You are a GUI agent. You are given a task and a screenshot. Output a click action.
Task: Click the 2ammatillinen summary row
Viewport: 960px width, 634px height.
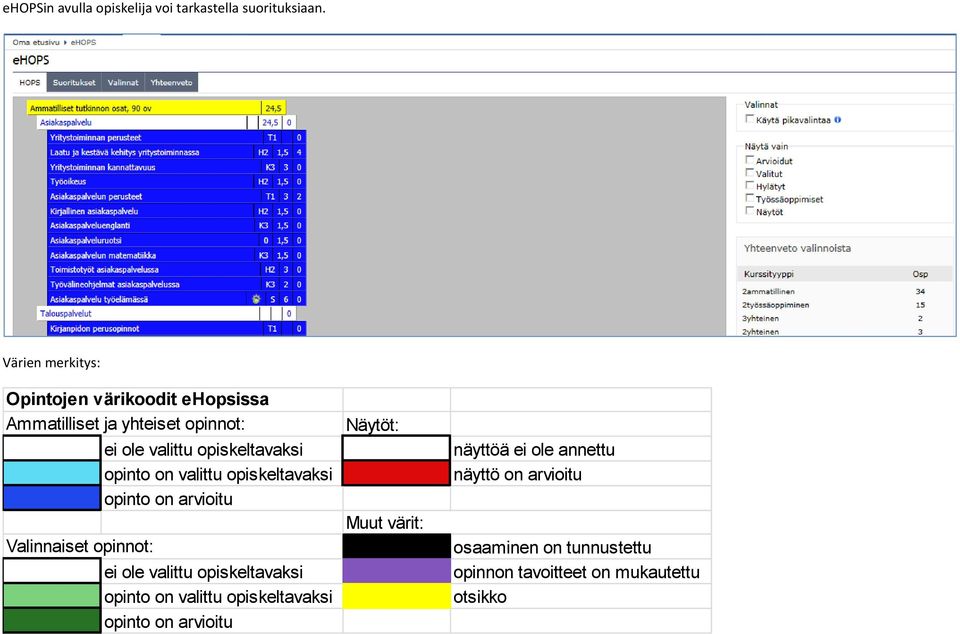tap(847, 292)
